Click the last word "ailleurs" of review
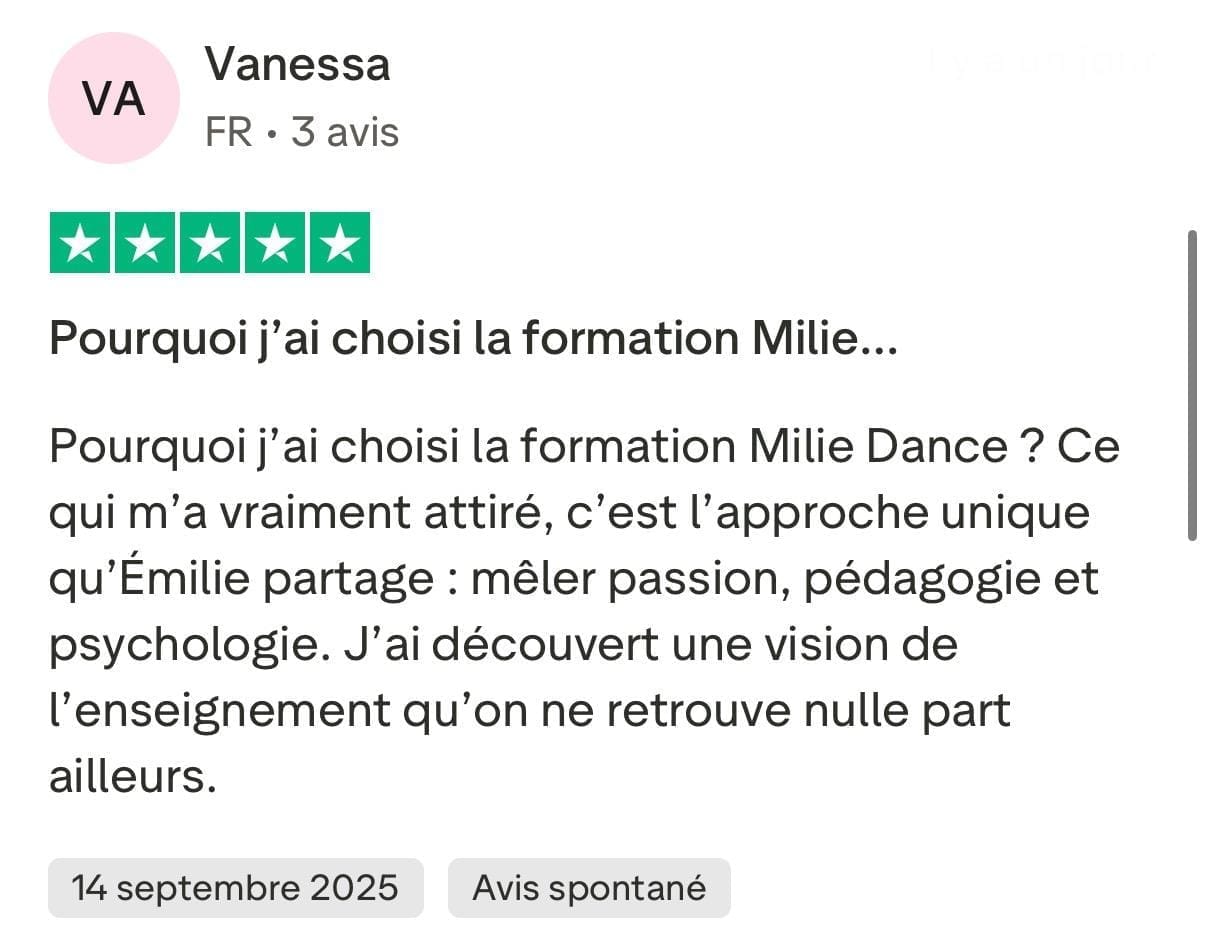 pyautogui.click(x=130, y=777)
